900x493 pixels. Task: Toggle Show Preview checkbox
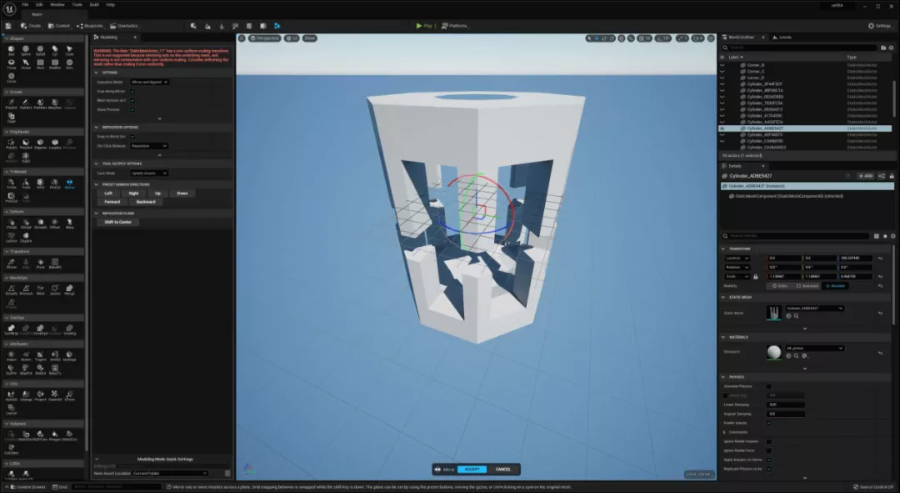132,110
